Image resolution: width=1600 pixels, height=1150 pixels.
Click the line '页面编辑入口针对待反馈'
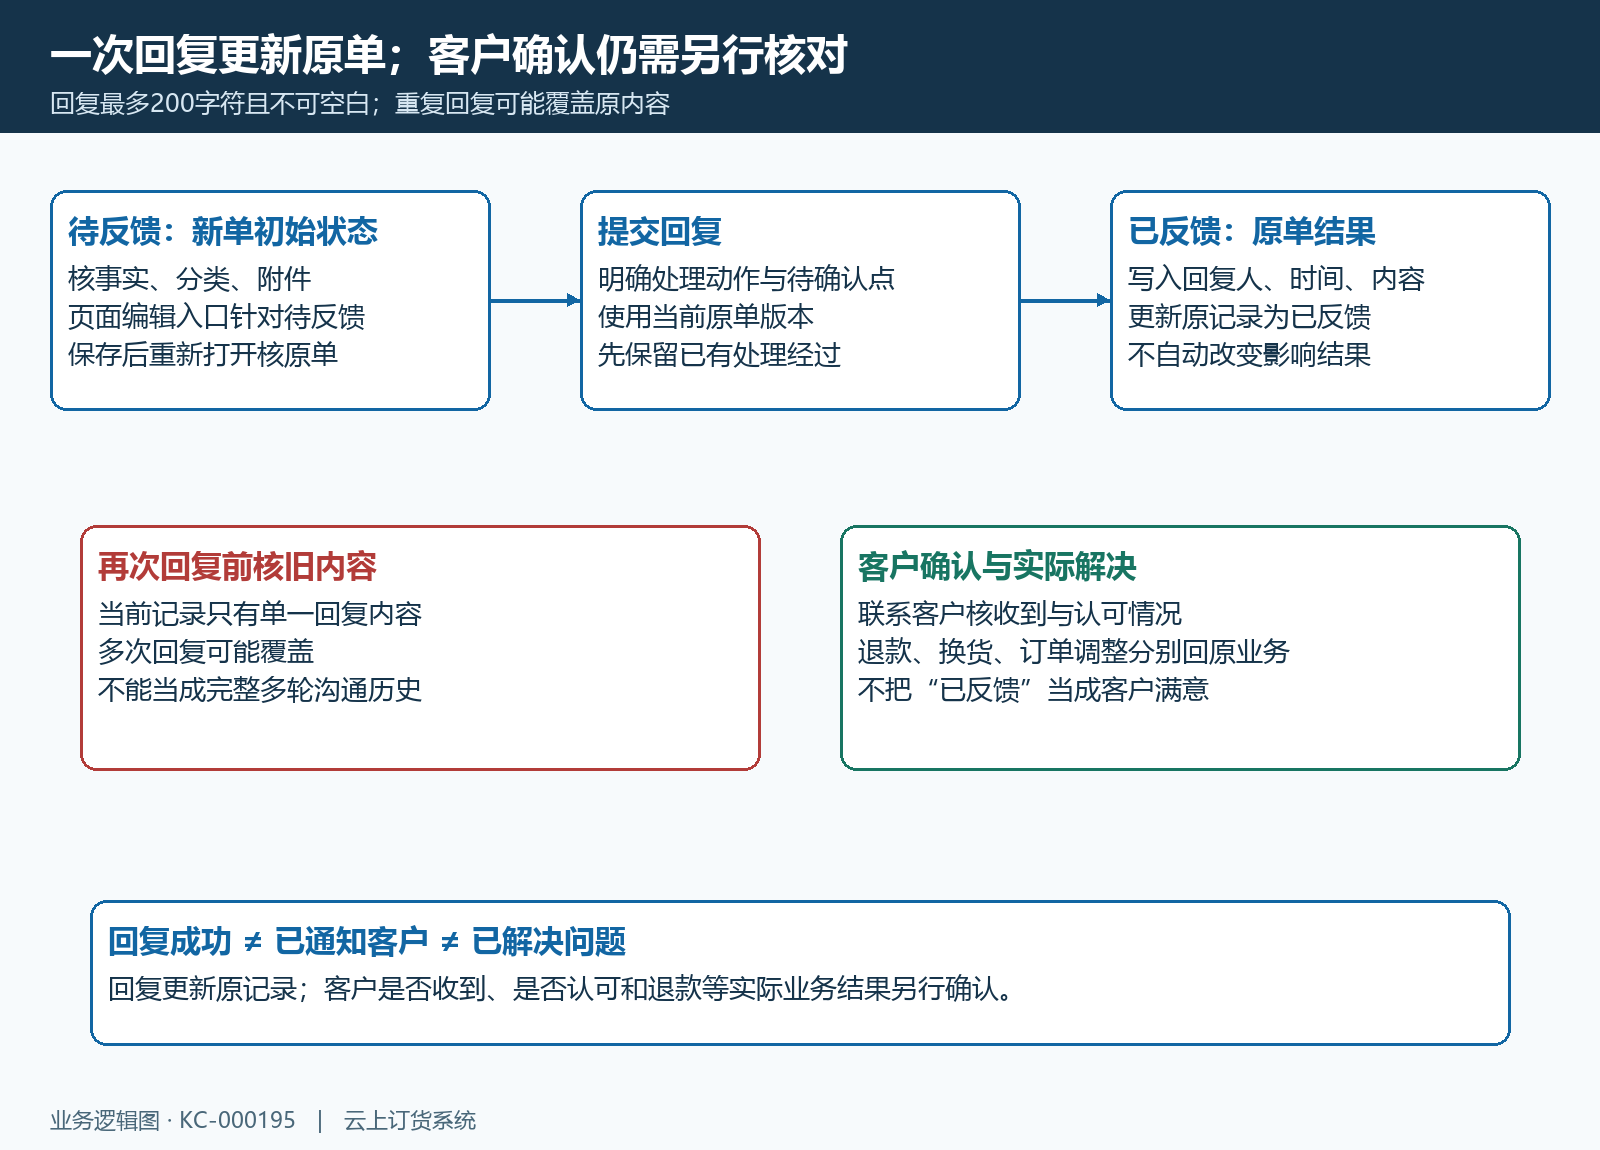coord(216,317)
